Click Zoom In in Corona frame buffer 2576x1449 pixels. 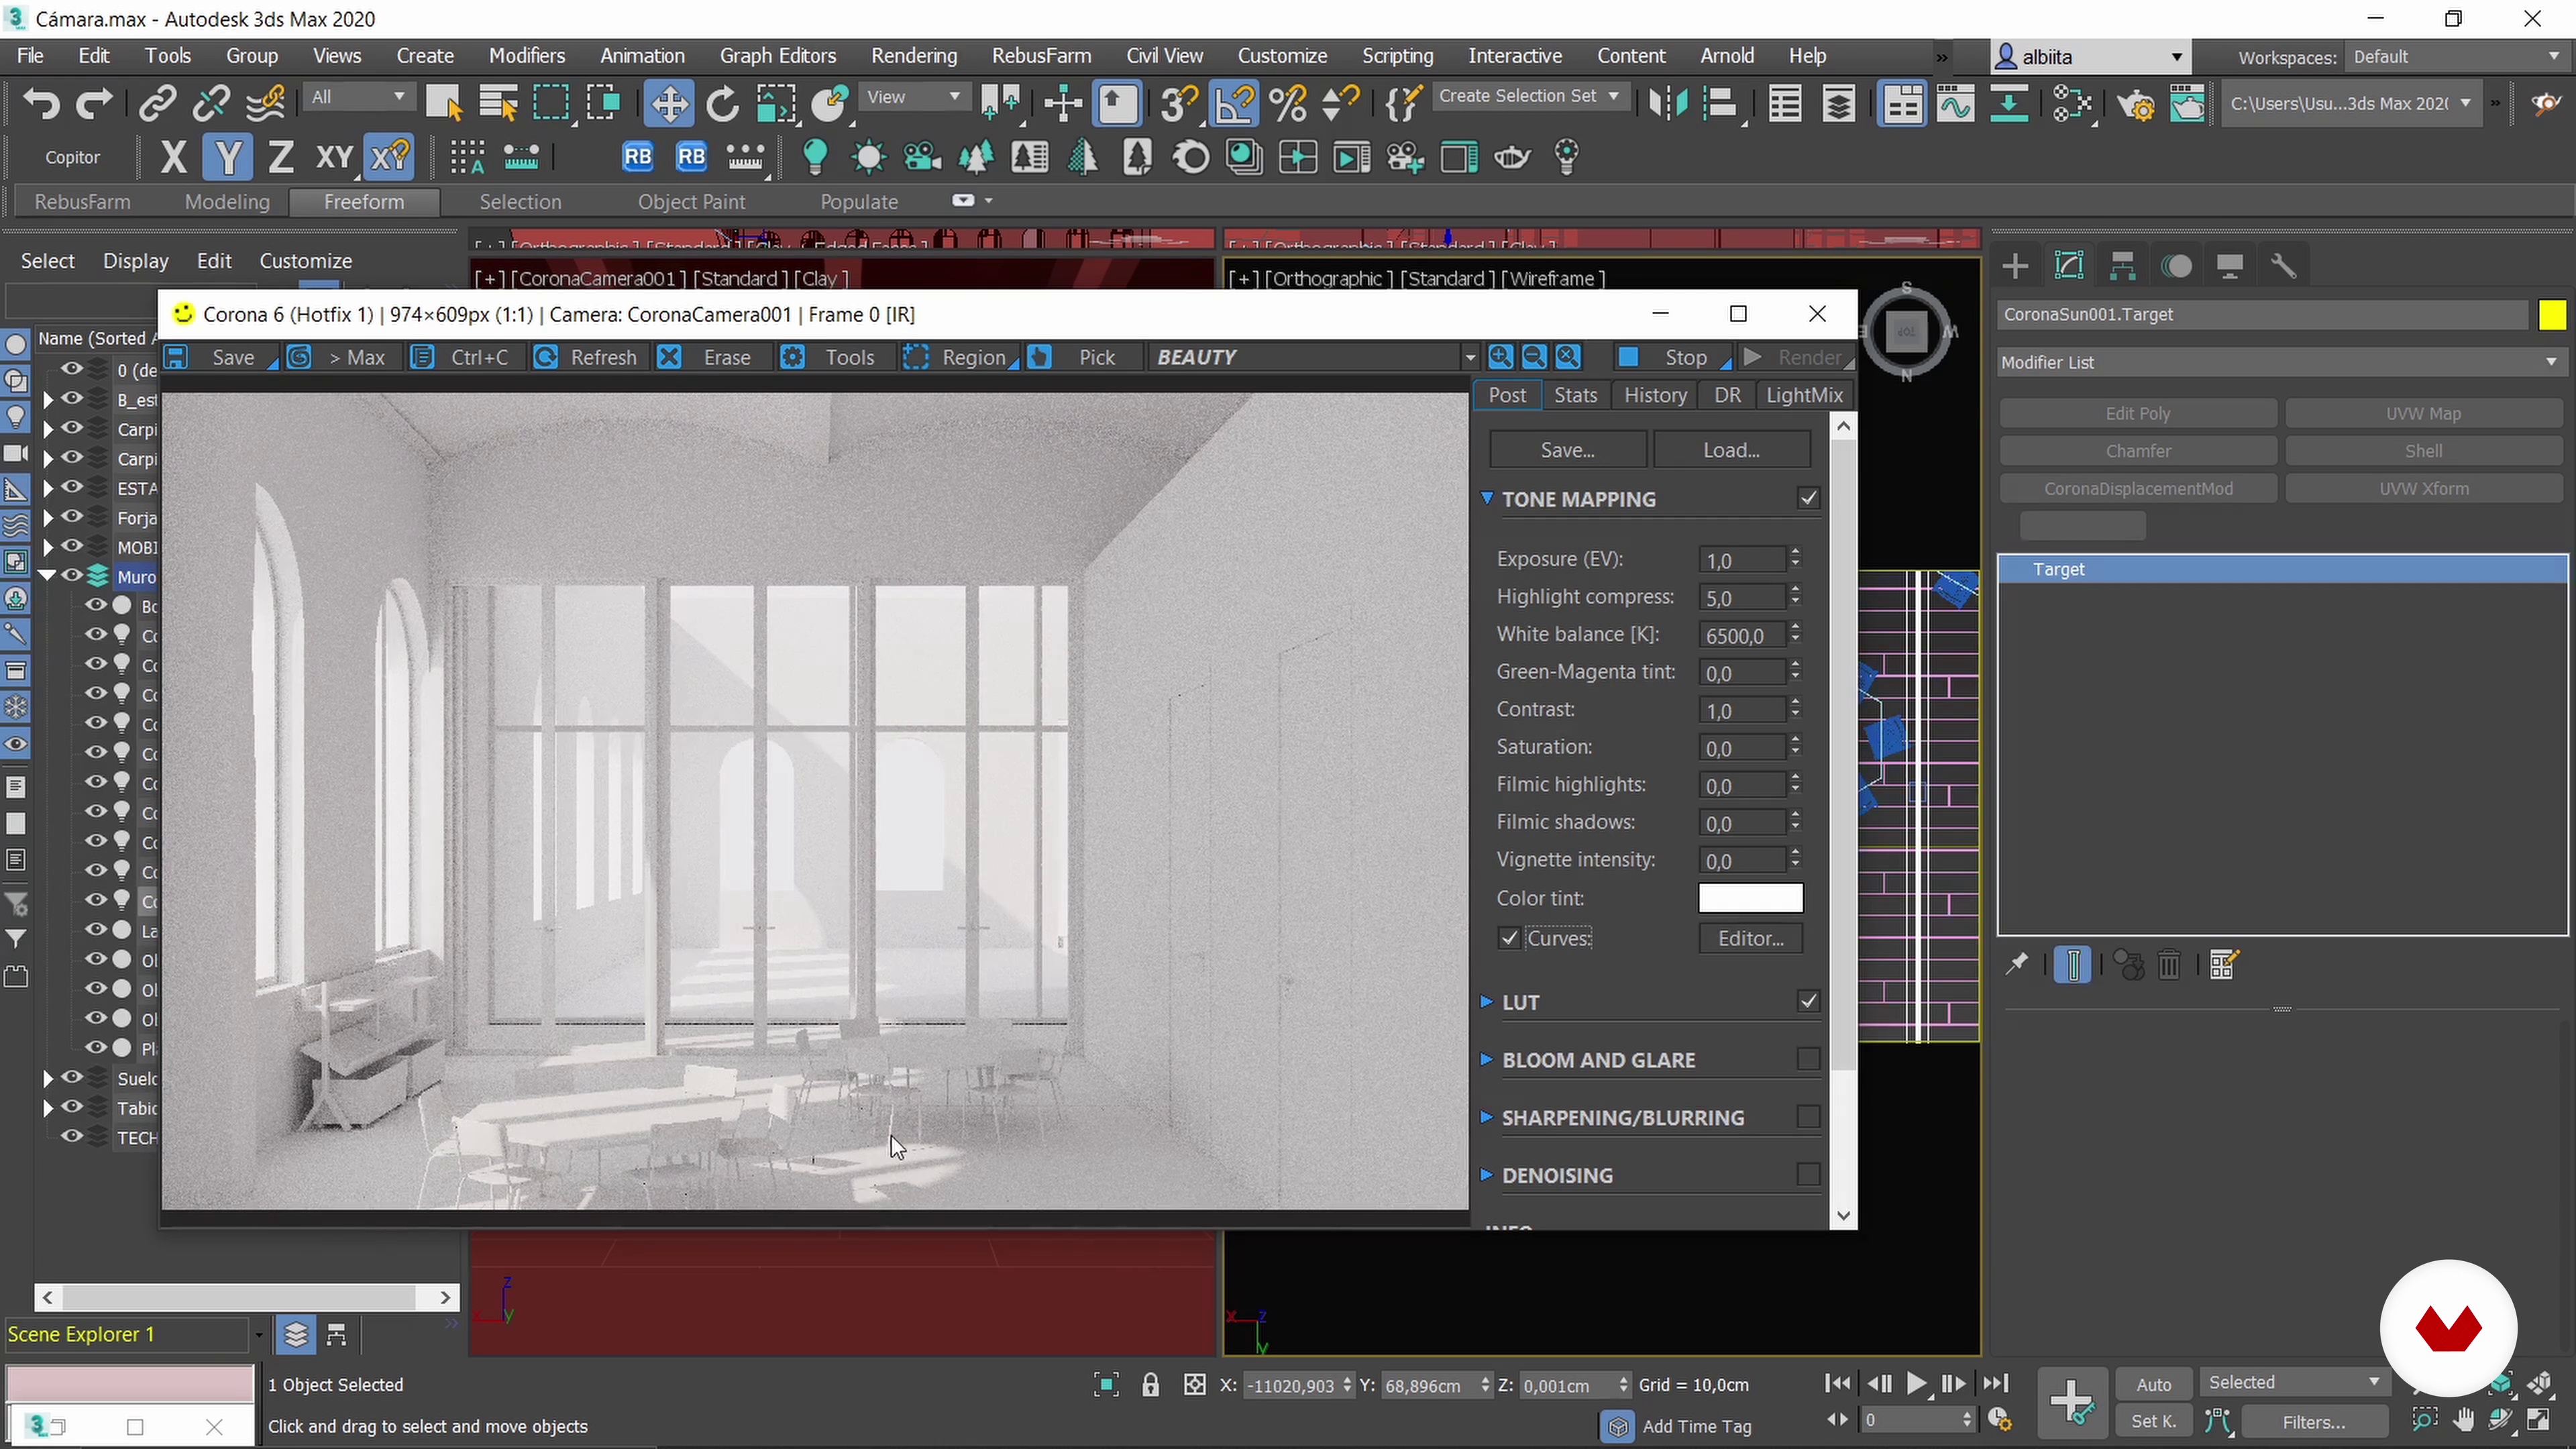click(x=1500, y=357)
